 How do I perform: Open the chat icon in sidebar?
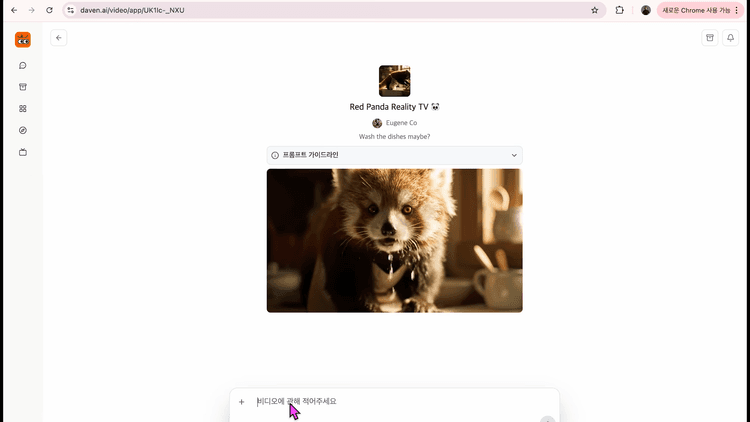pyautogui.click(x=23, y=65)
